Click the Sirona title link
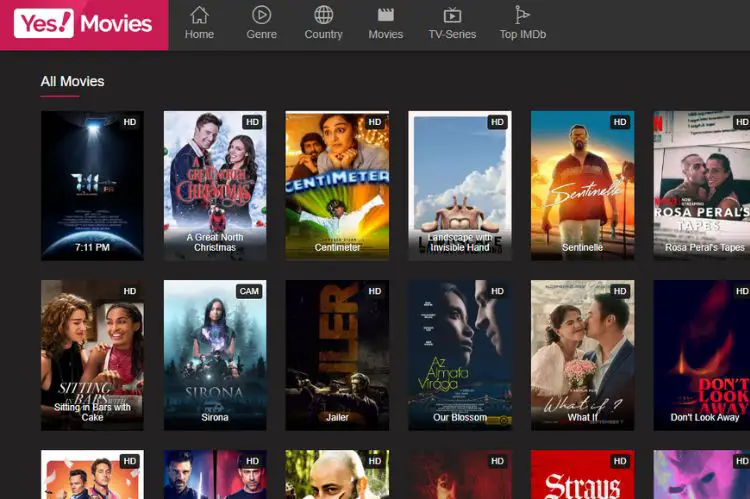The height and width of the screenshot is (499, 750). [x=215, y=417]
